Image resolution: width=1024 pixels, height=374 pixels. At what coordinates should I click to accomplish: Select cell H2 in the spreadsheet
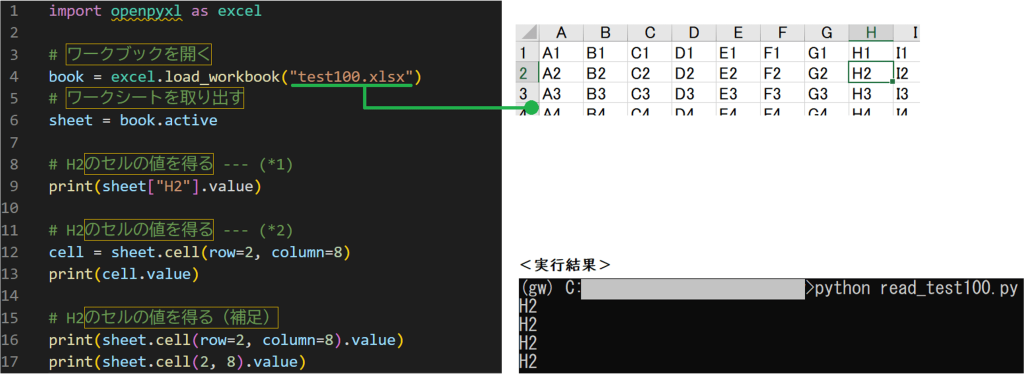point(871,72)
